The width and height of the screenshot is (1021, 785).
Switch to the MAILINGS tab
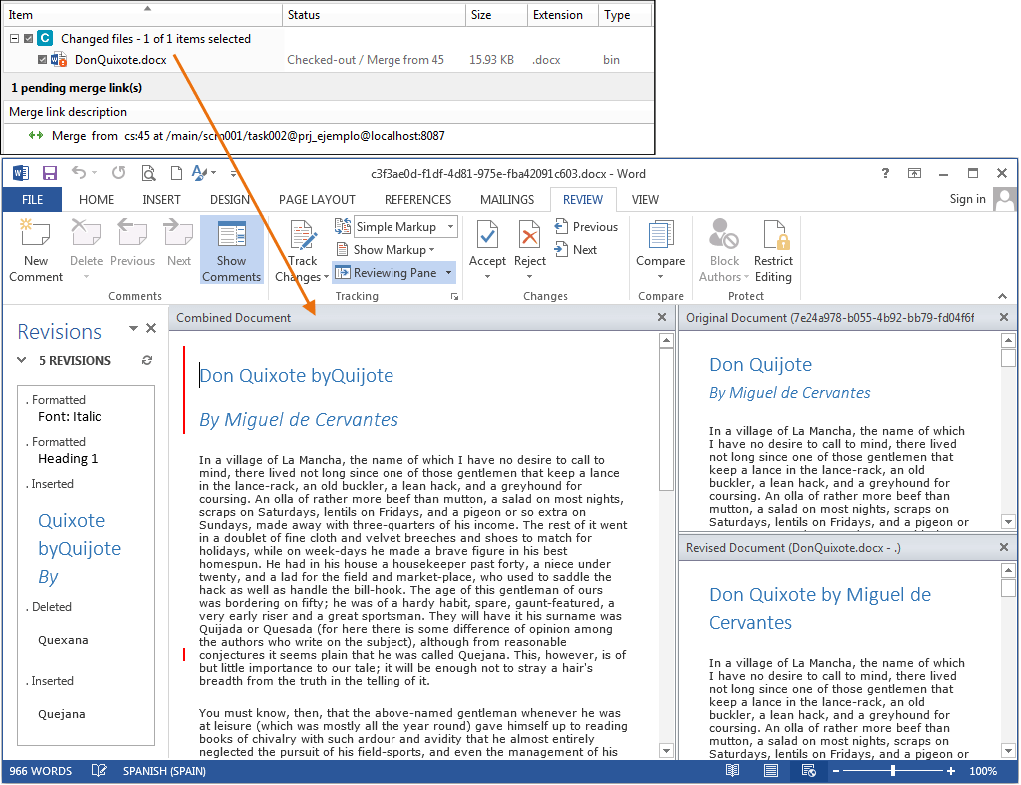pyautogui.click(x=507, y=200)
